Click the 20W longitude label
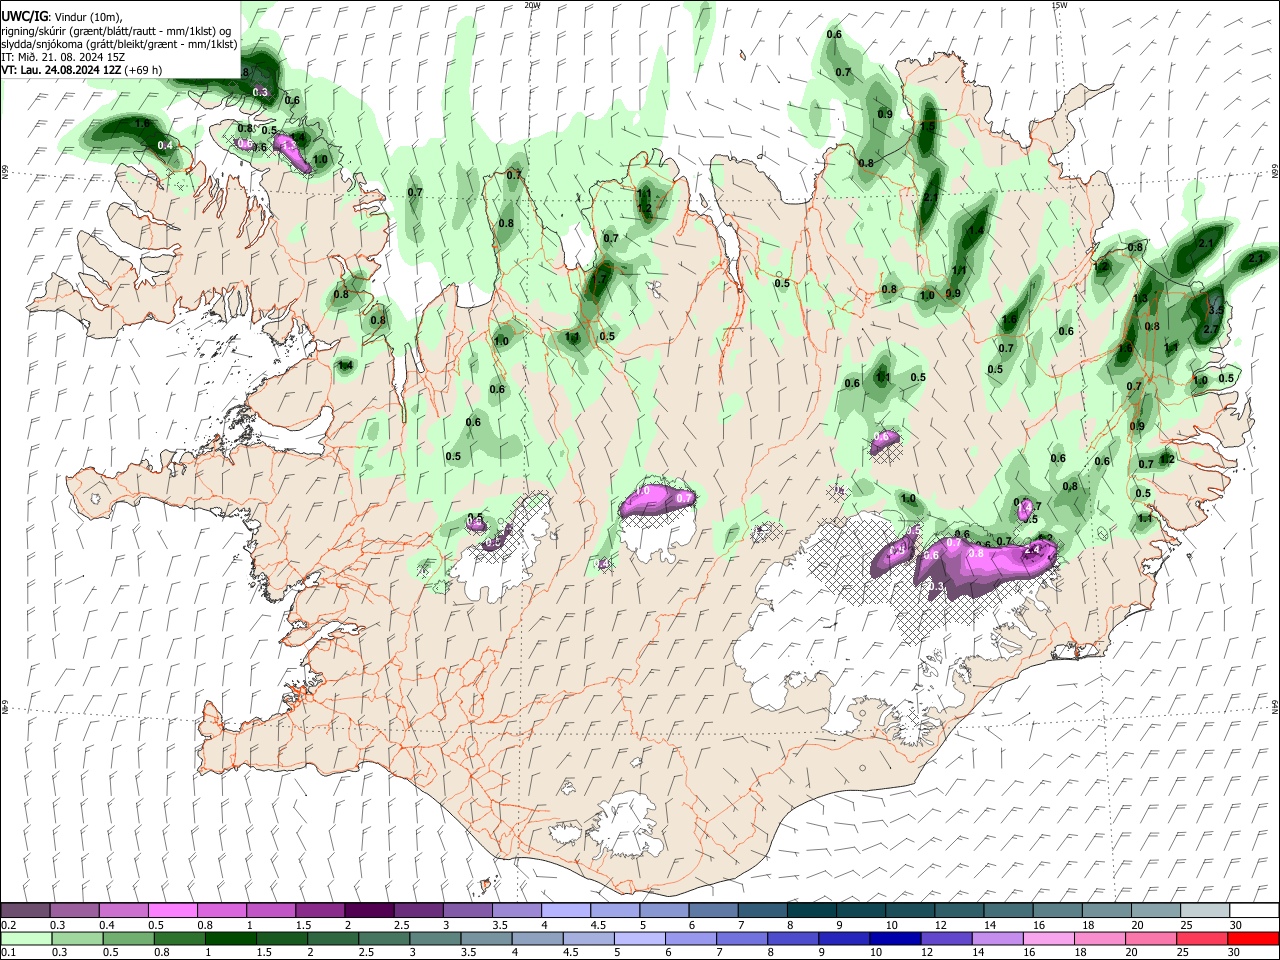This screenshot has height=960, width=1280. (x=532, y=5)
